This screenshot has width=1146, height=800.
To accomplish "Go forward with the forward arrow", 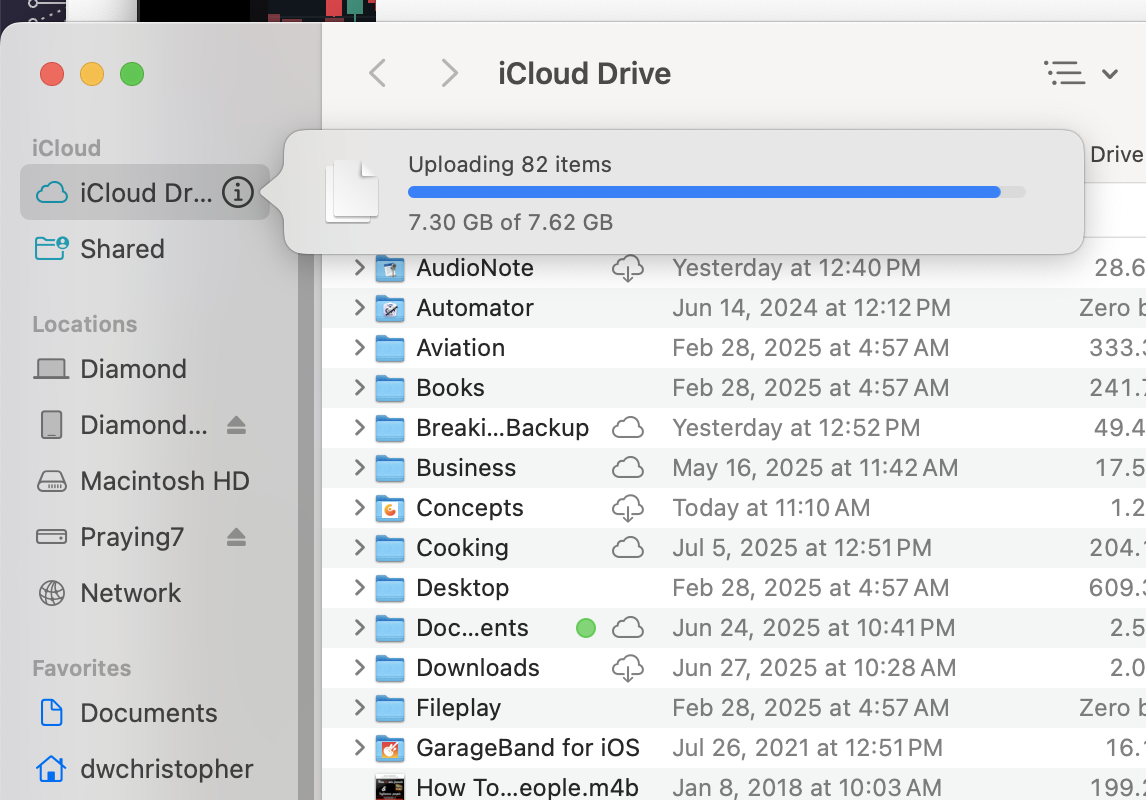I will pos(449,73).
